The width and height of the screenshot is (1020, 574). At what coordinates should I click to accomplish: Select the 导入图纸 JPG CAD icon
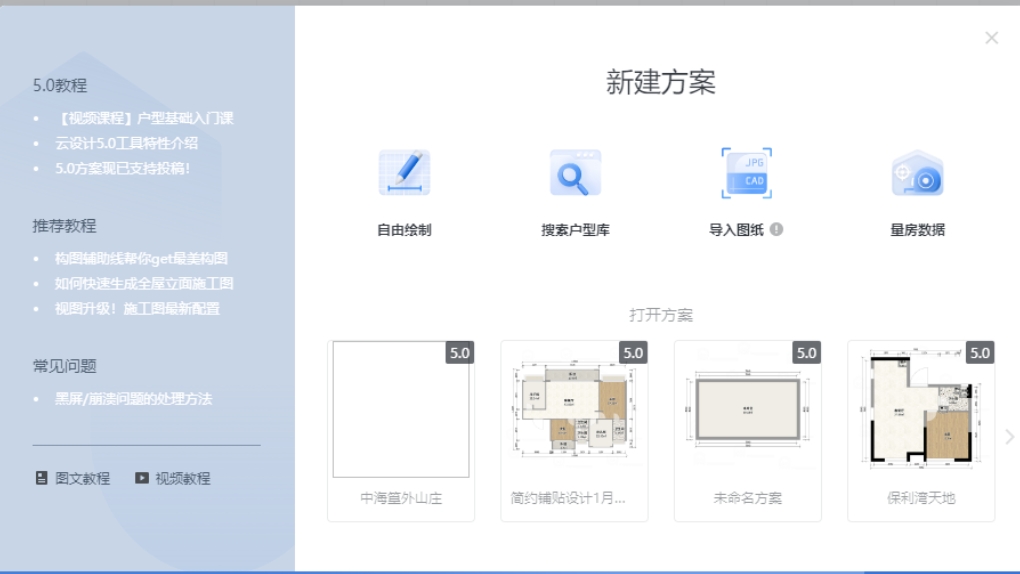click(746, 172)
